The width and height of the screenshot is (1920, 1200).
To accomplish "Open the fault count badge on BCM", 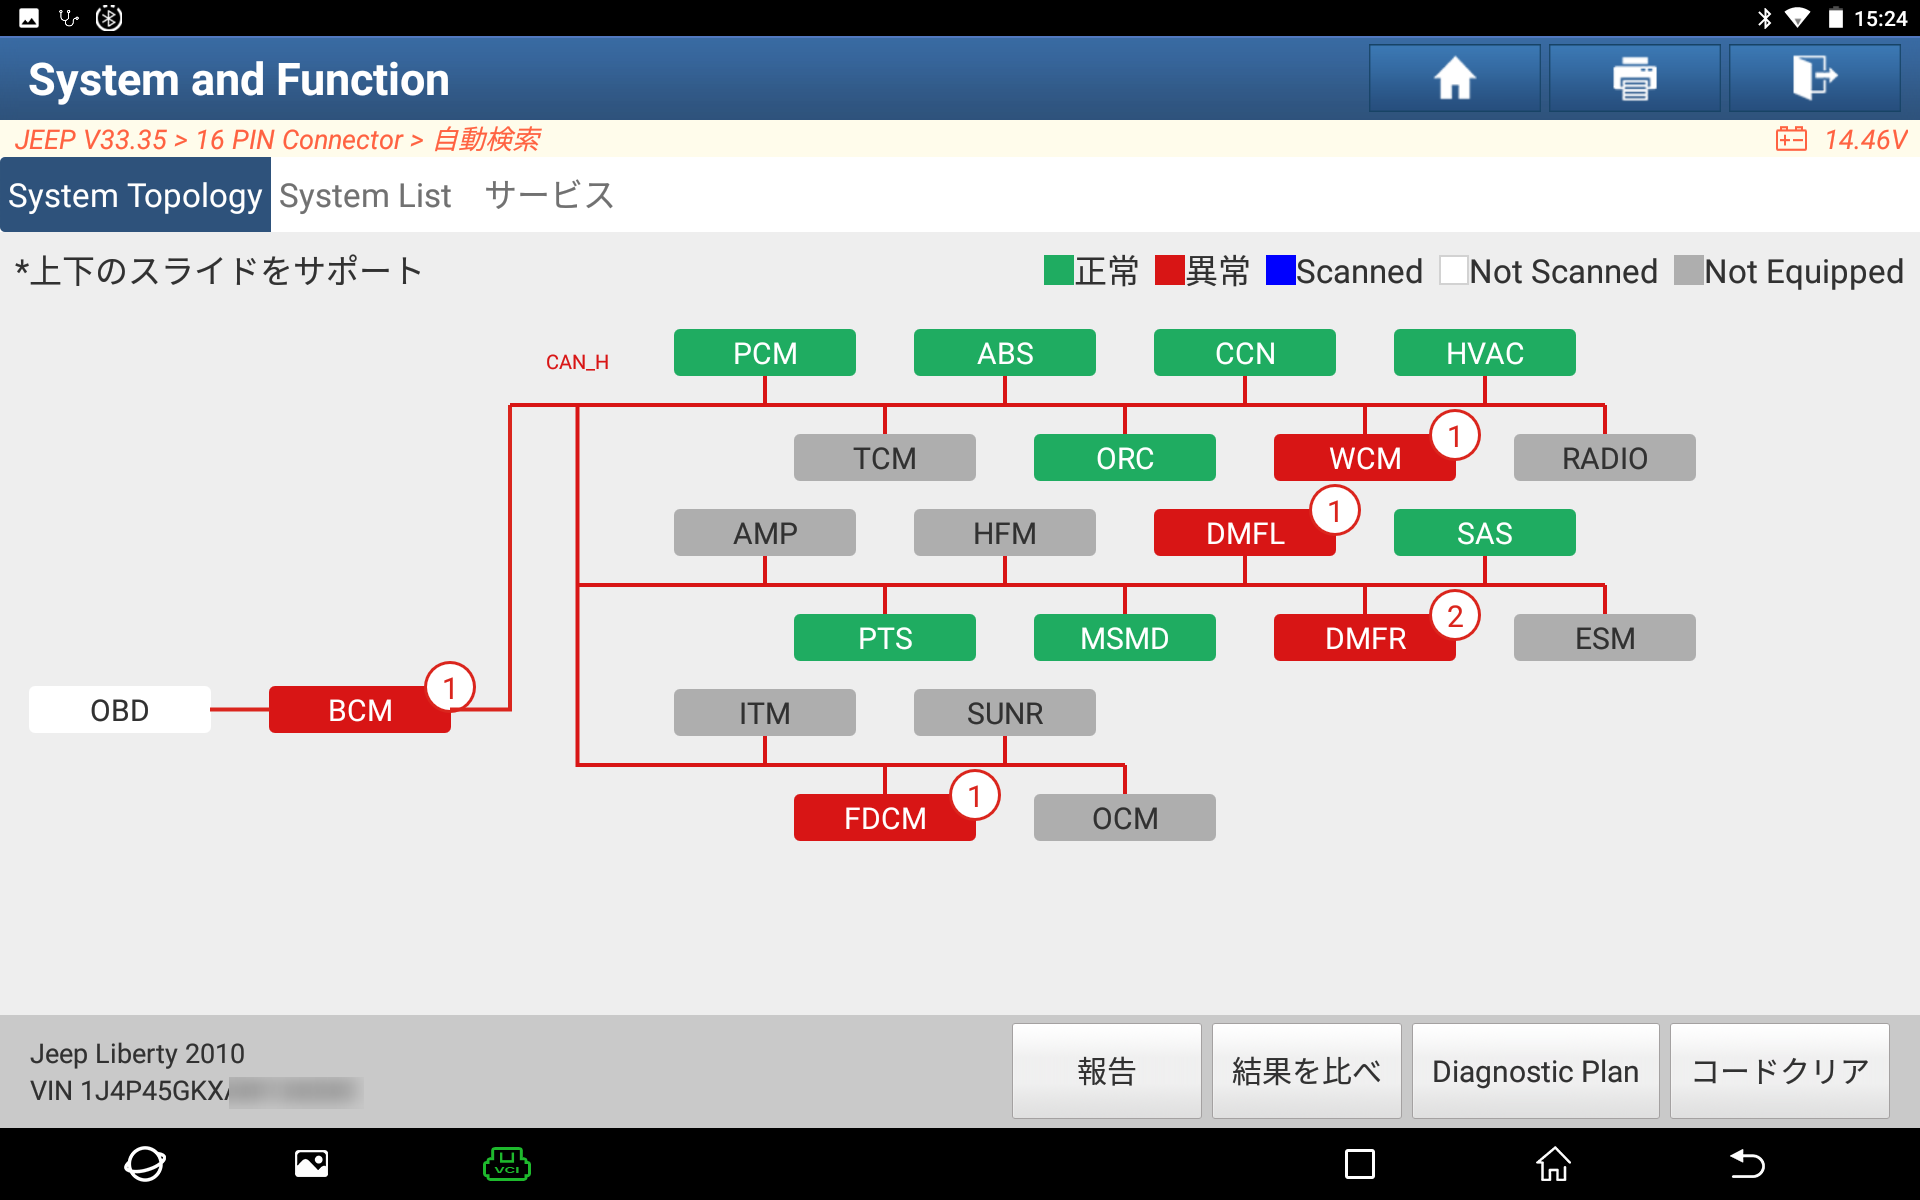I will [450, 688].
